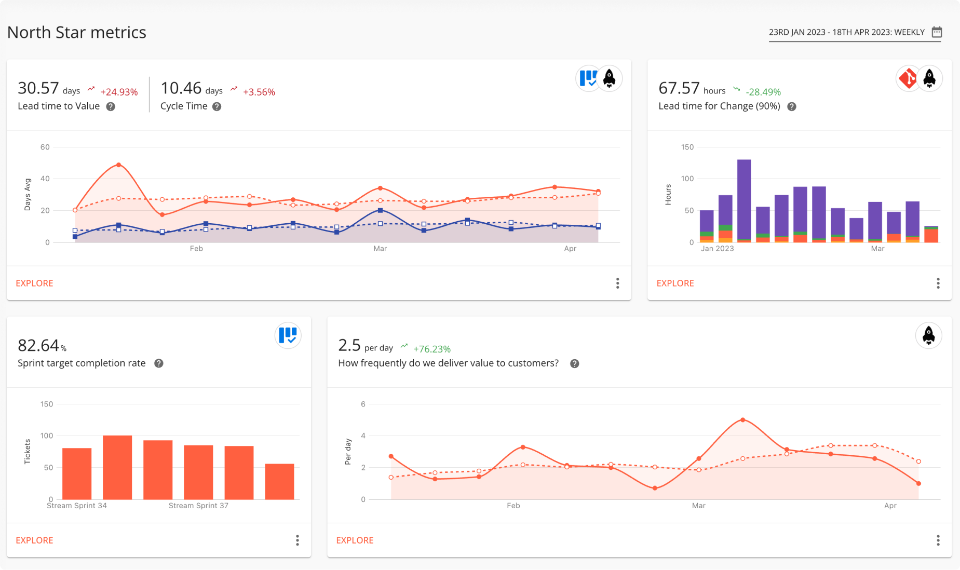Click the blue board icon on Sprint target card
This screenshot has width=960, height=570.
[288, 336]
